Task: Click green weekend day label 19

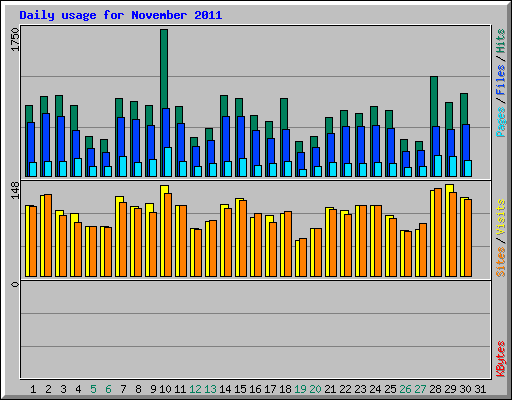Action: coord(300,389)
